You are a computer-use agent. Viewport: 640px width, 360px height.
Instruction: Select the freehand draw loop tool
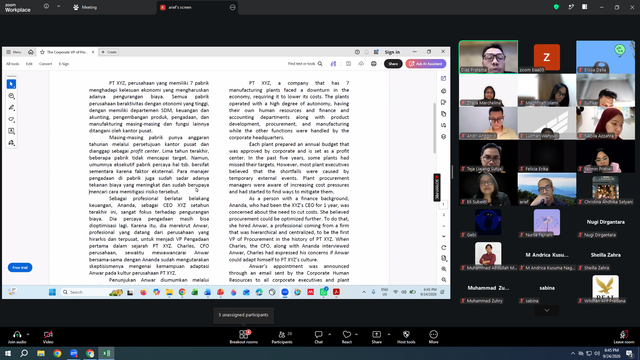[x=11, y=120]
